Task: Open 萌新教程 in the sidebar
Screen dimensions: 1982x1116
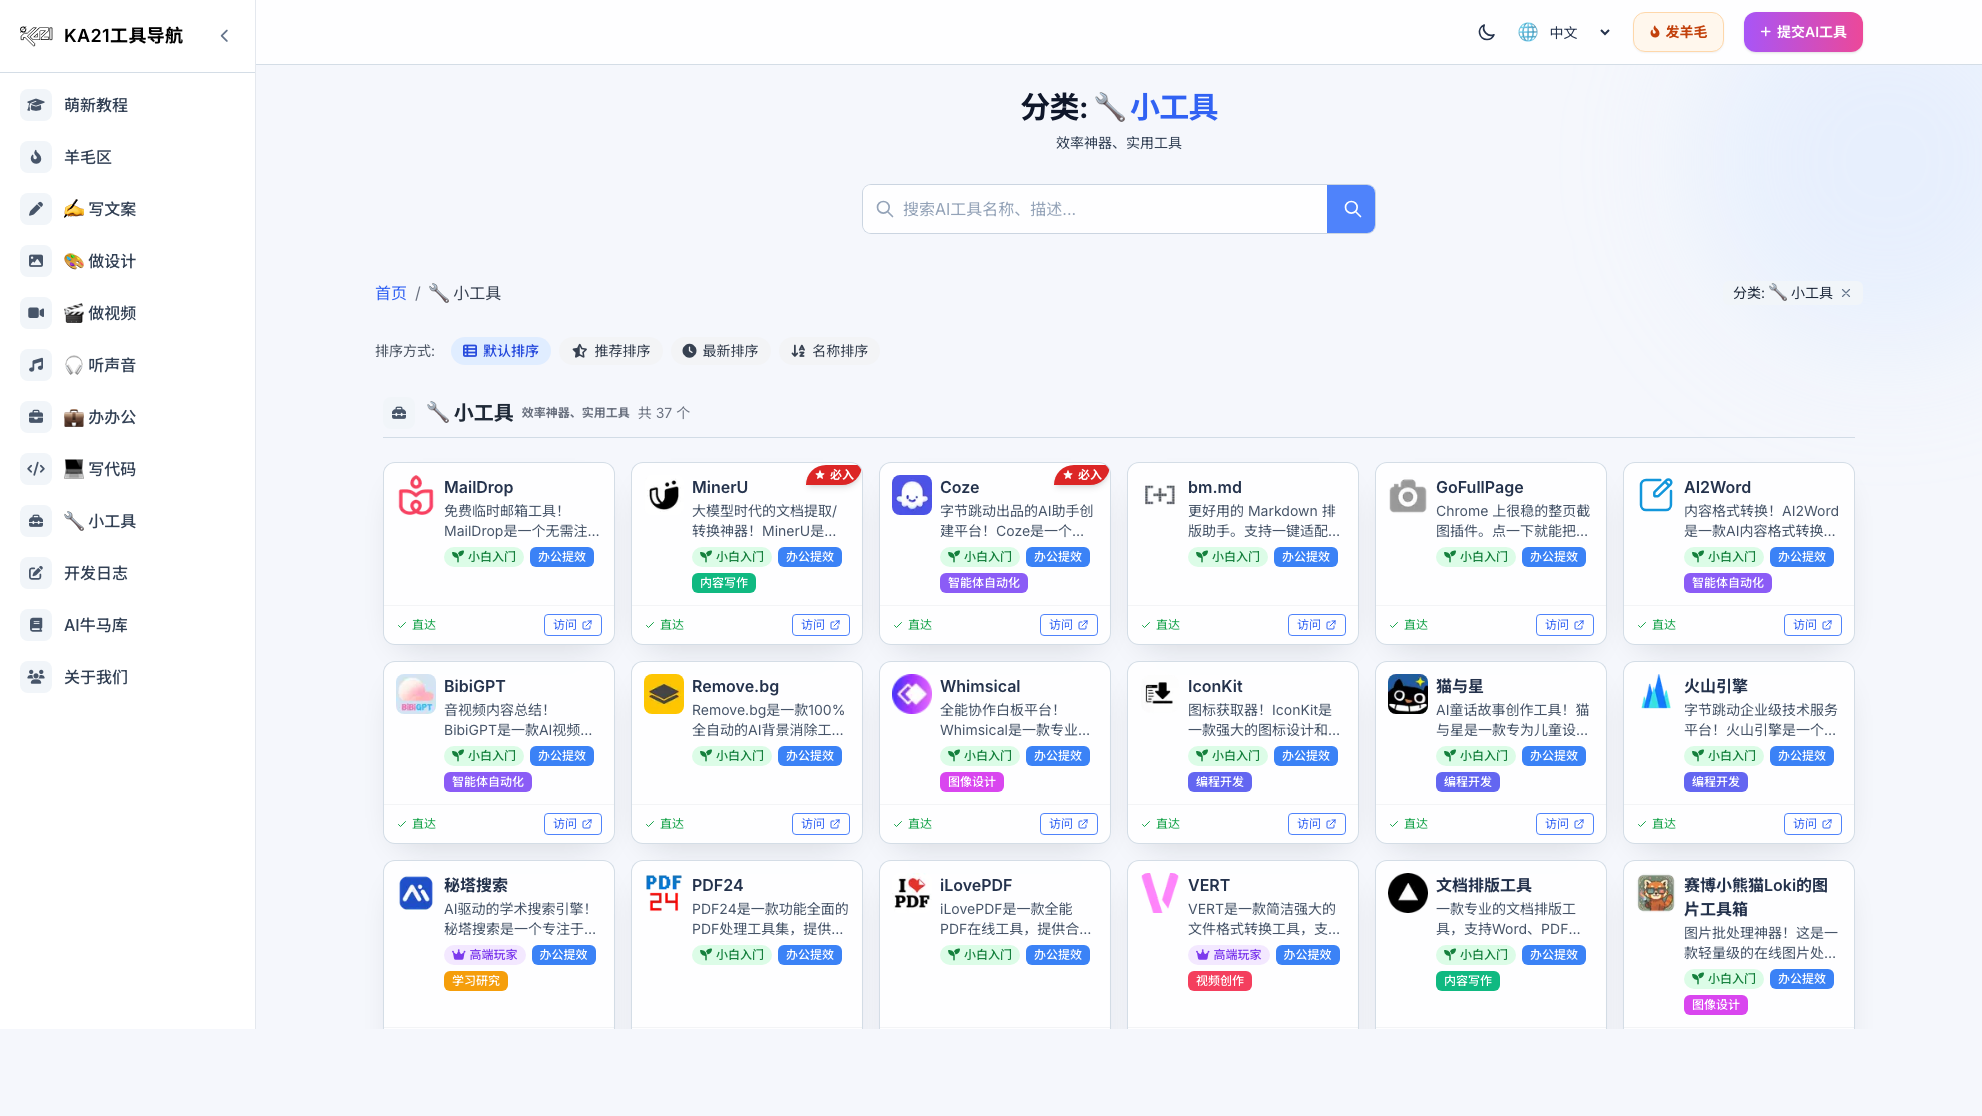Action: 96,105
